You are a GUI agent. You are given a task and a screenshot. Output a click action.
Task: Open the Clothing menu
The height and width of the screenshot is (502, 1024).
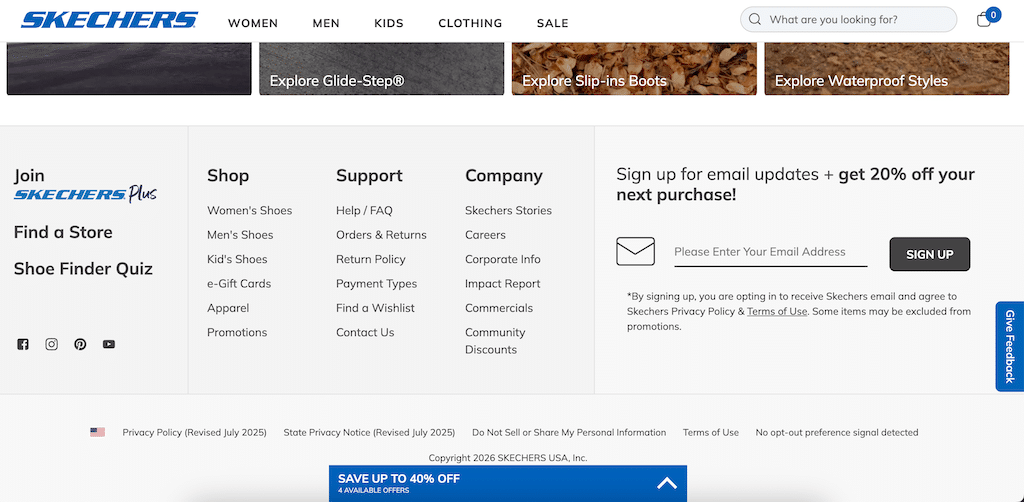(470, 23)
